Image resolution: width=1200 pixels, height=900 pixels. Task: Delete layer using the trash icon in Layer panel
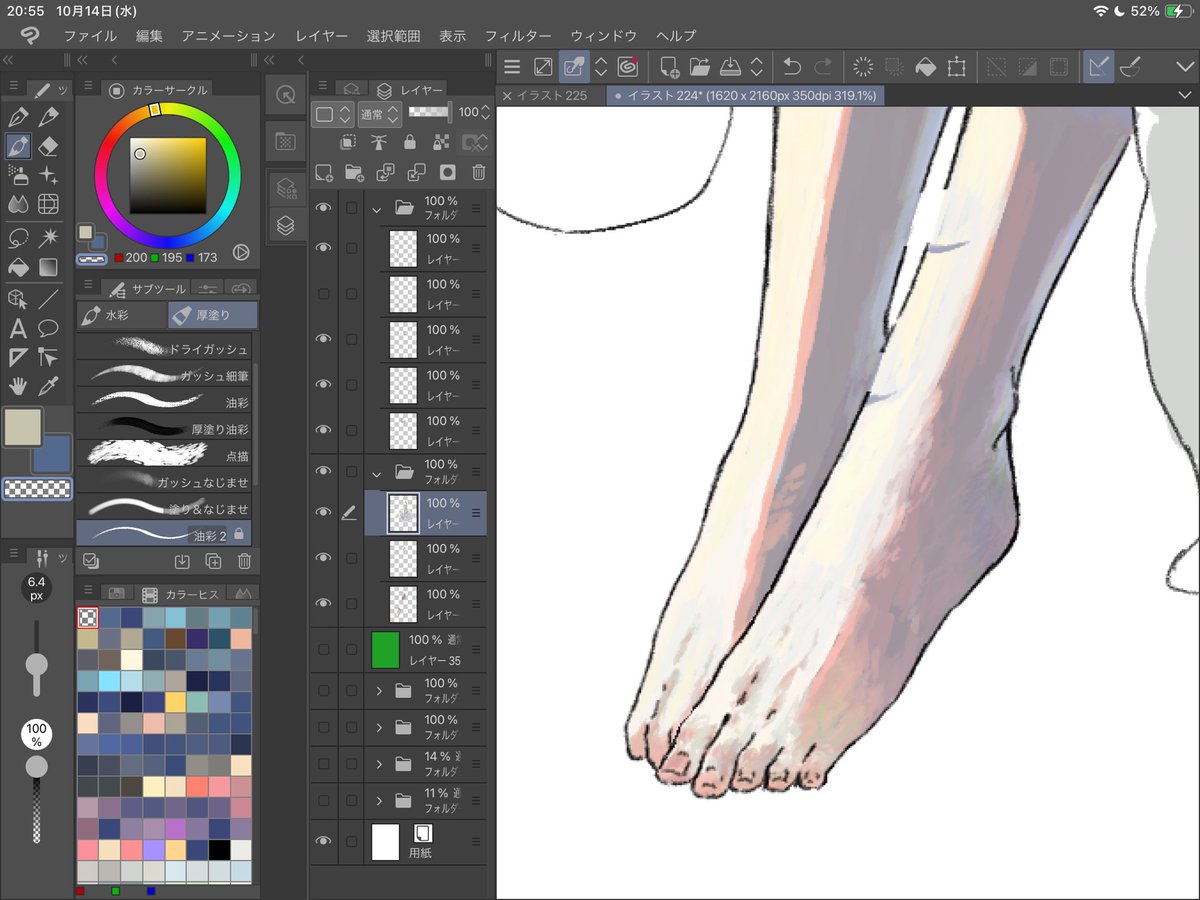click(479, 172)
